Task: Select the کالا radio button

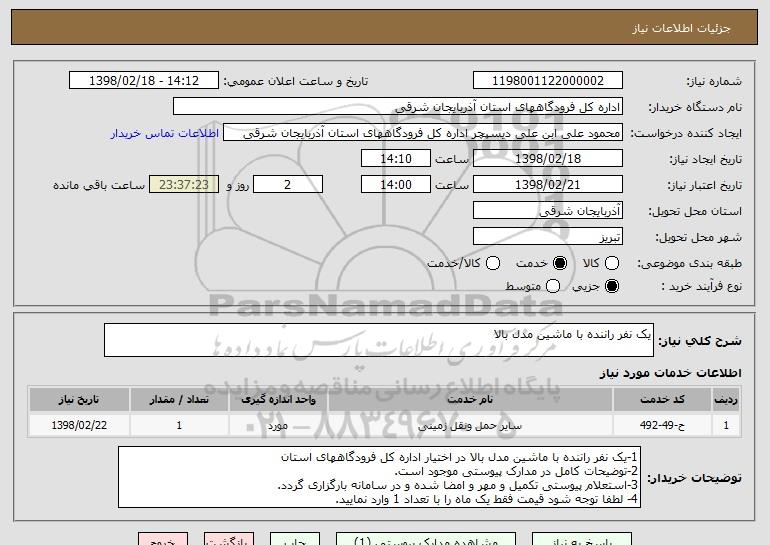Action: coord(612,264)
